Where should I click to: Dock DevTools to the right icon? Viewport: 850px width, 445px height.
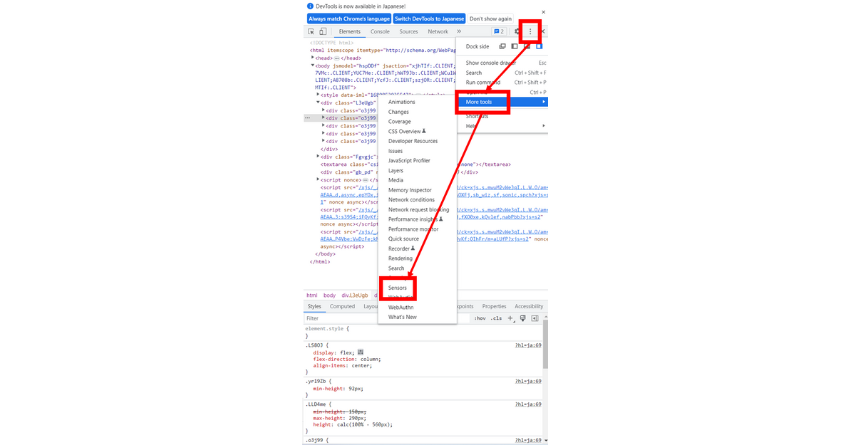pyautogui.click(x=539, y=47)
